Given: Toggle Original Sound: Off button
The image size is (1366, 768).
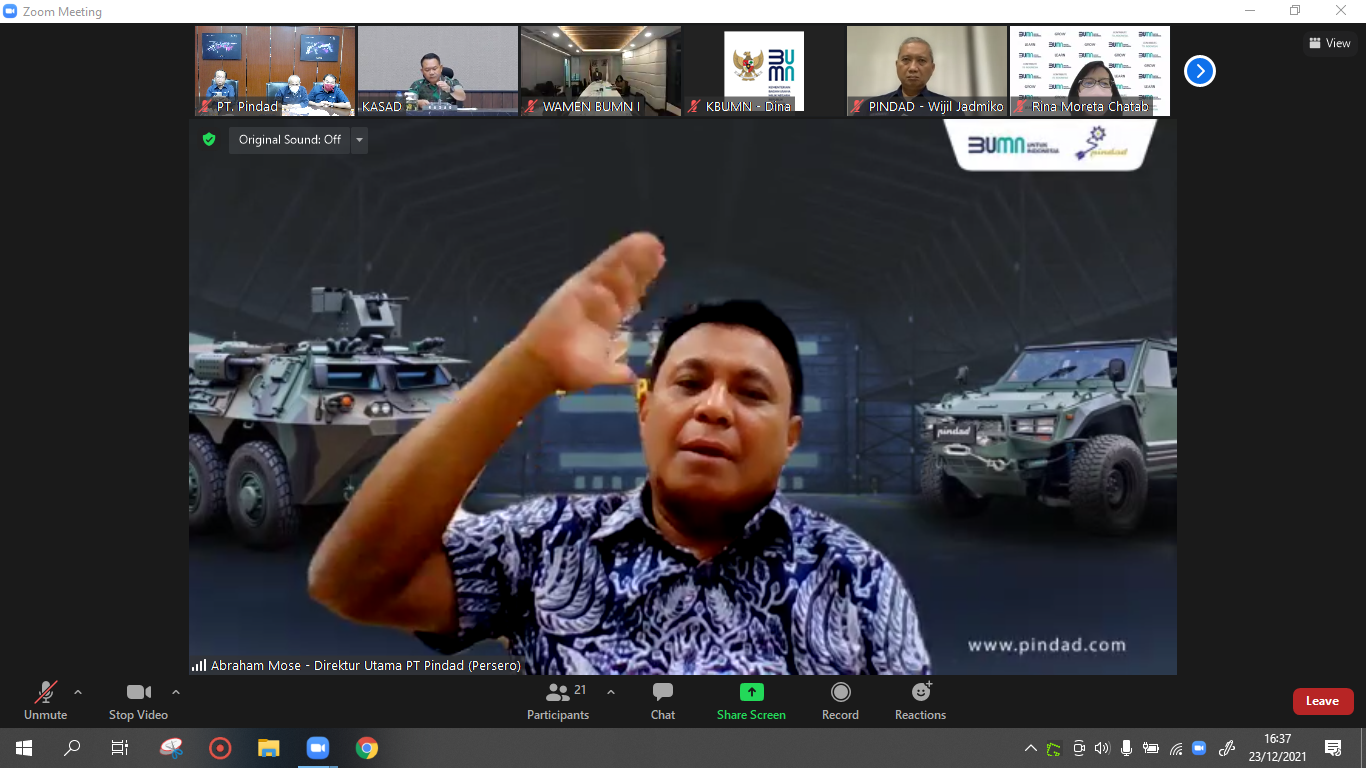Looking at the screenshot, I should tap(289, 140).
